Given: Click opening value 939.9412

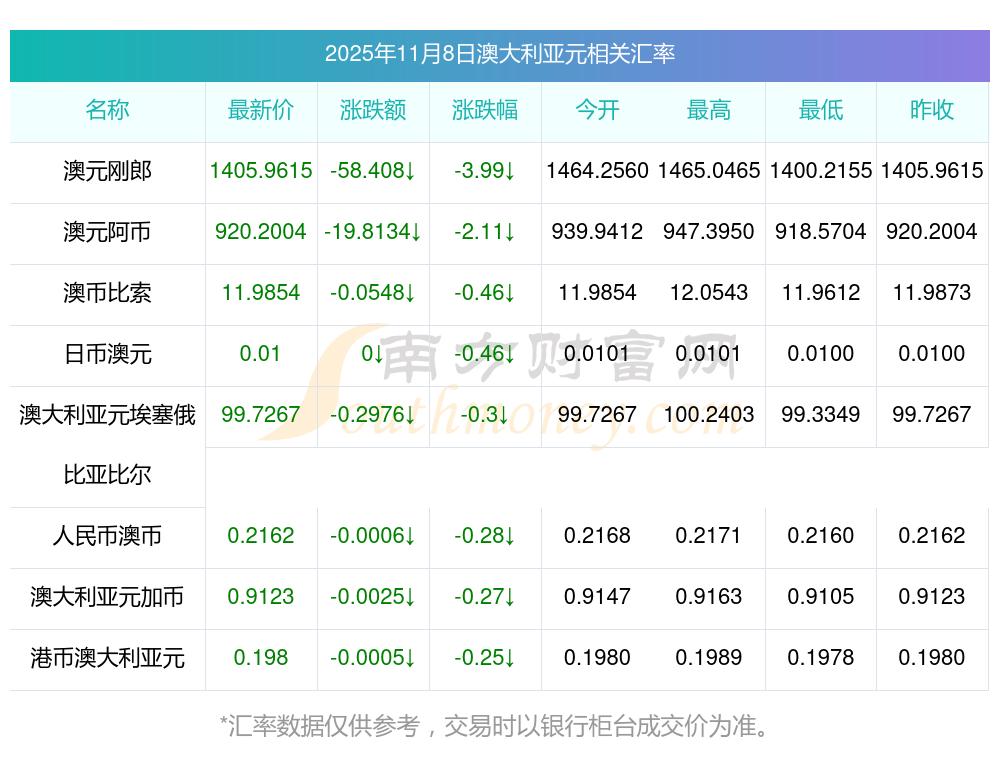Looking at the screenshot, I should tap(597, 231).
